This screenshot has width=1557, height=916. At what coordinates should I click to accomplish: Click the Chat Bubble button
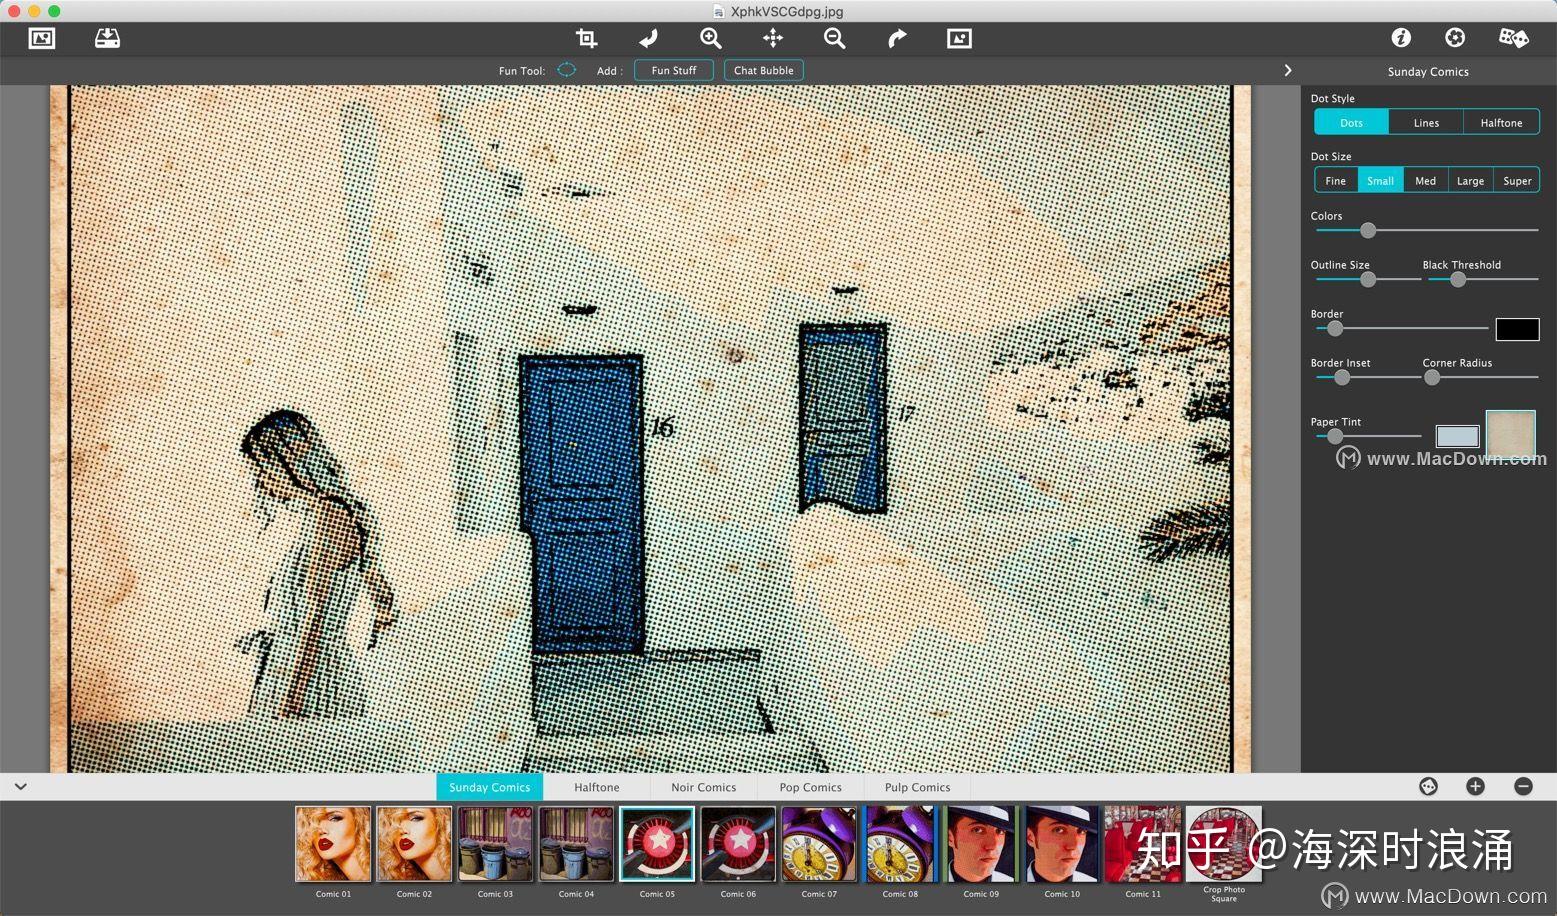pyautogui.click(x=763, y=70)
